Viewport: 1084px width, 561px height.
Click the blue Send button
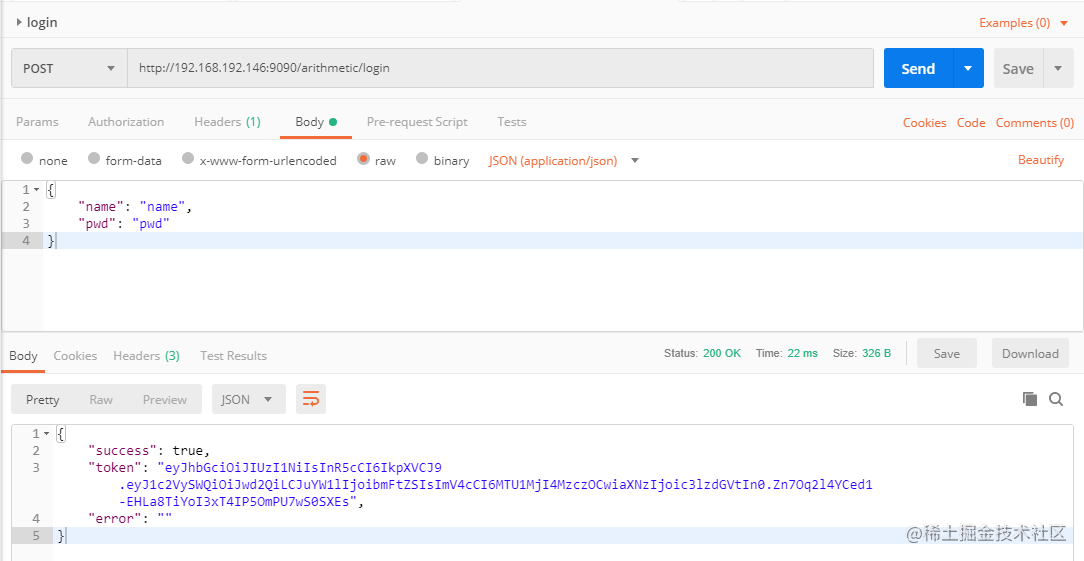click(918, 68)
